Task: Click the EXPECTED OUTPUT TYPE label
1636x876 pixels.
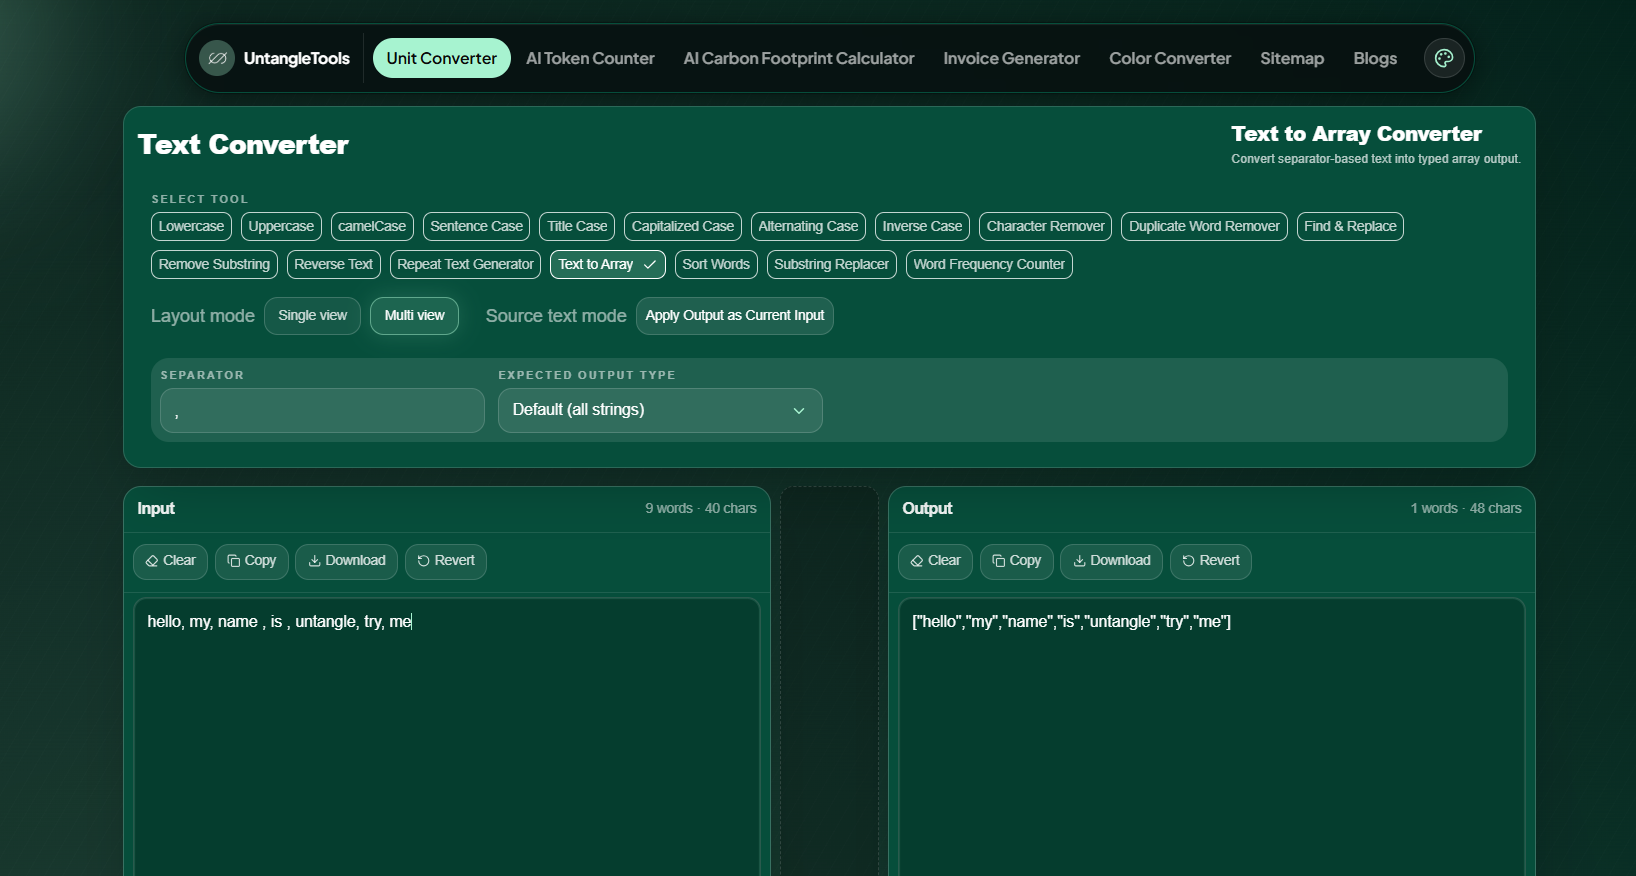Action: tap(587, 375)
